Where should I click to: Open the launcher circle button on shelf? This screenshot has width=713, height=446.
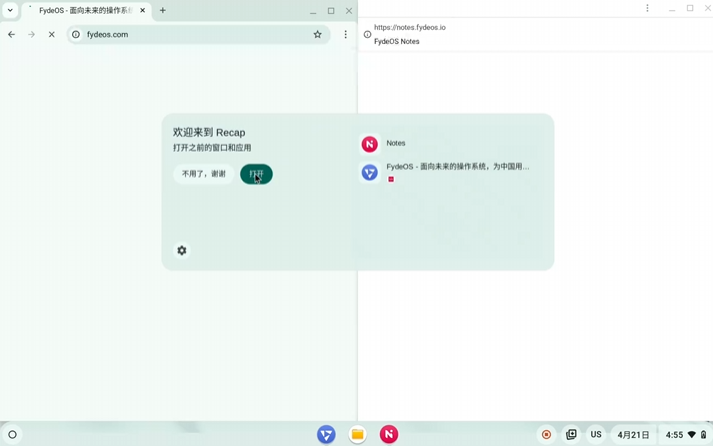13,435
